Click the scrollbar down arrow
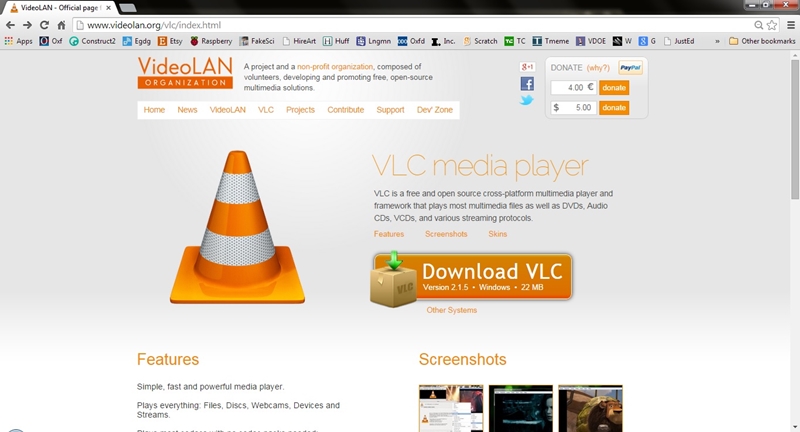The height and width of the screenshot is (432, 800). point(795,427)
